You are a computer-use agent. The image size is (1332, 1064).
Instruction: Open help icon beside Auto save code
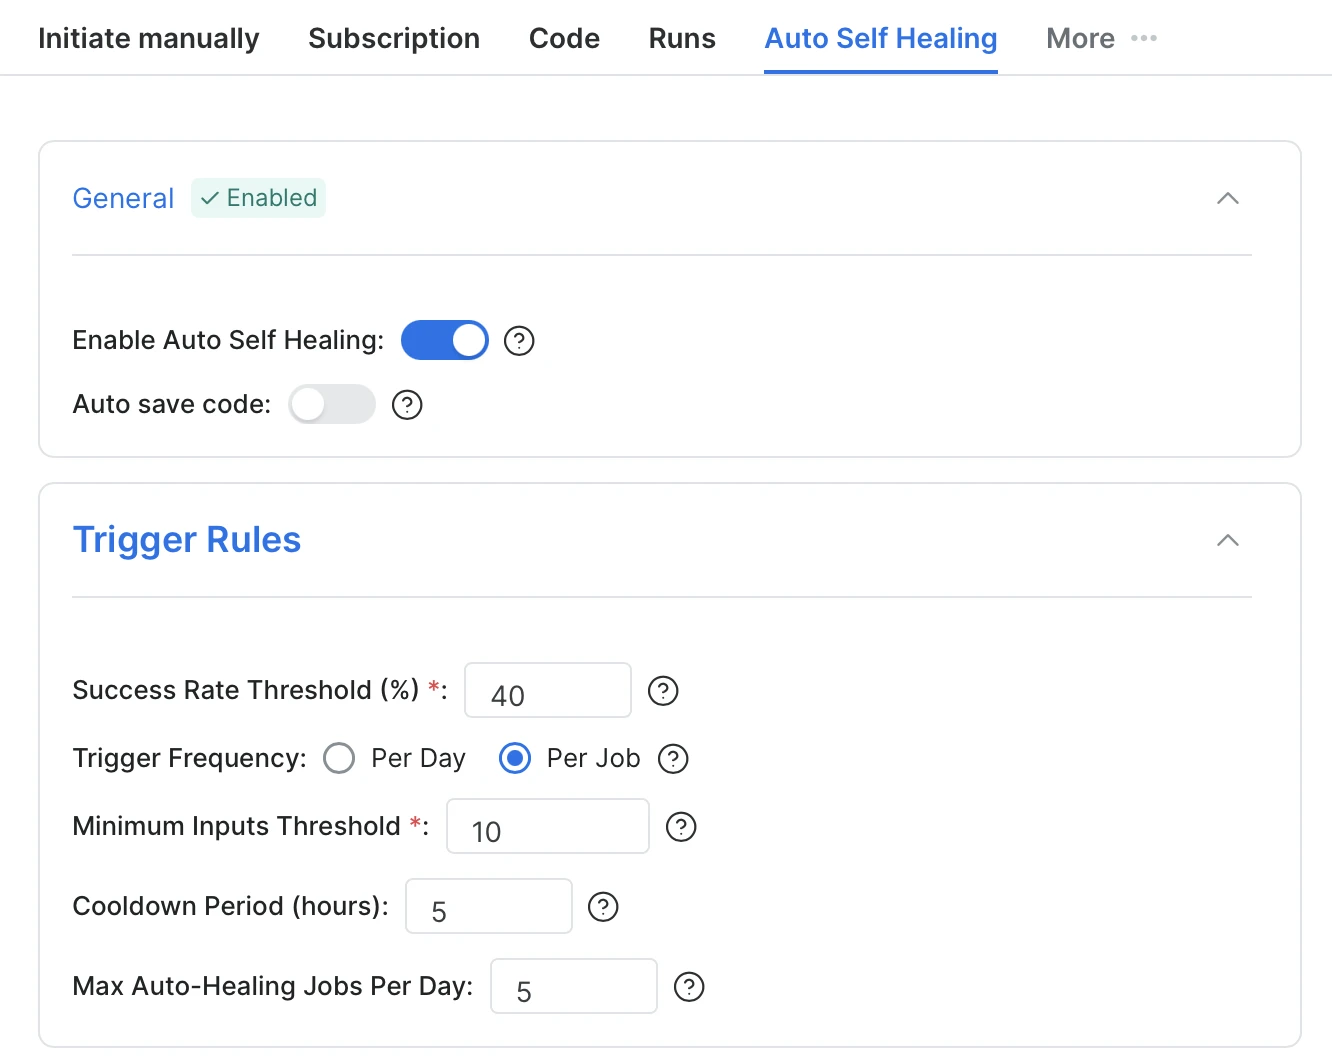[x=407, y=405]
